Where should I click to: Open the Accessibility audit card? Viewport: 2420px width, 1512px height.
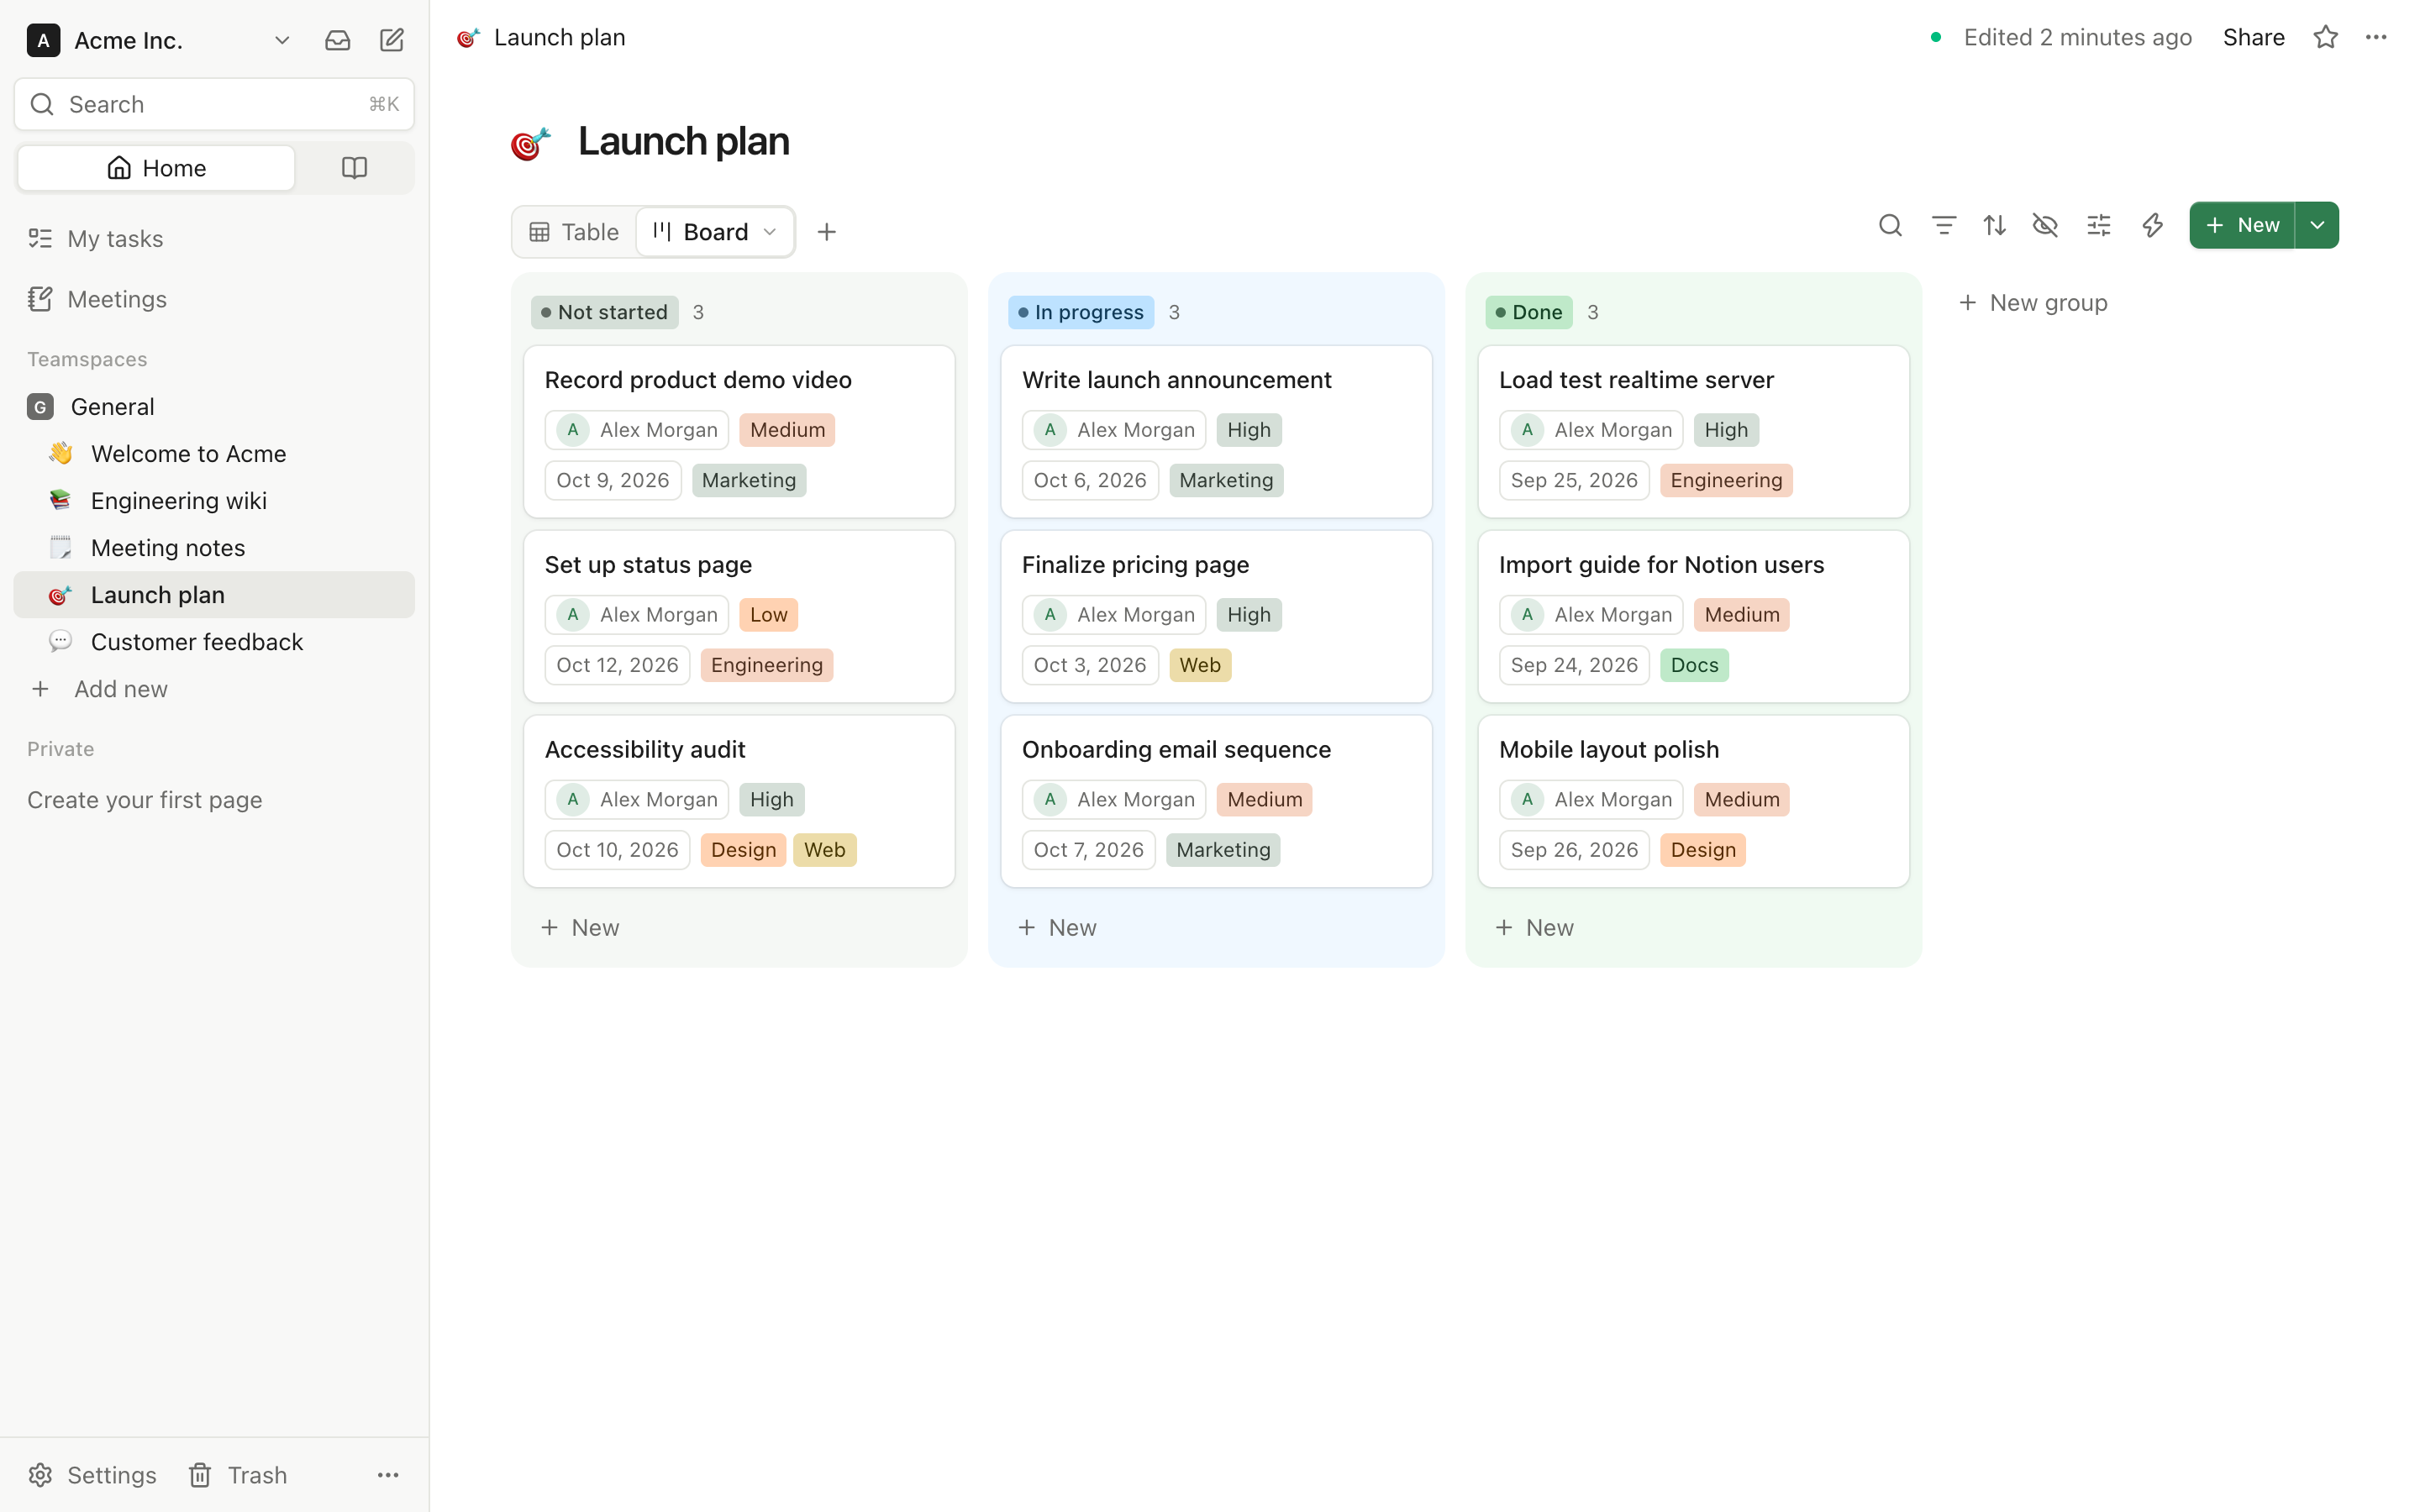[x=739, y=801]
